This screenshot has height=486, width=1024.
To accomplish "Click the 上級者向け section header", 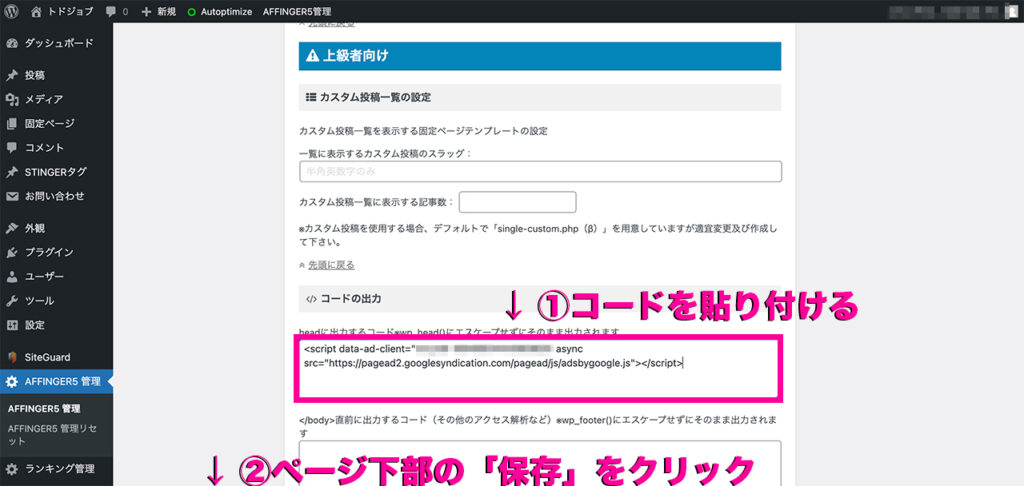I will point(539,56).
